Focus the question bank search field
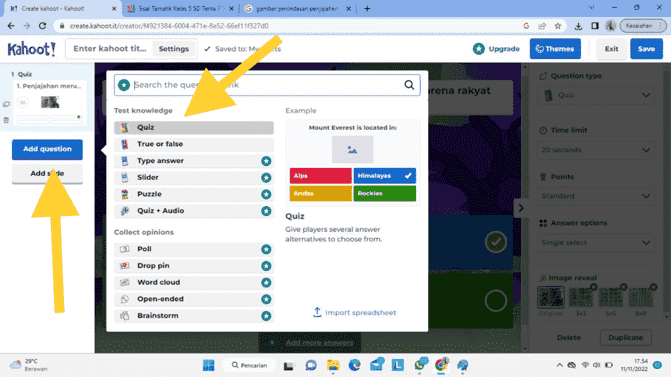Viewport: 671px width, 377px height. point(267,85)
